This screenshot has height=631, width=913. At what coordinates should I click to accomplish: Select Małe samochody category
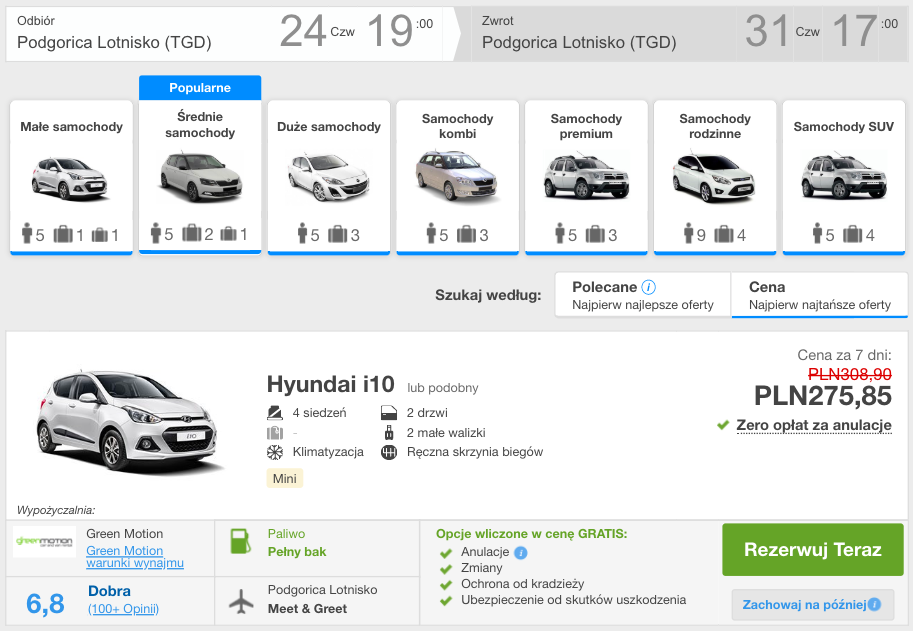tap(72, 178)
